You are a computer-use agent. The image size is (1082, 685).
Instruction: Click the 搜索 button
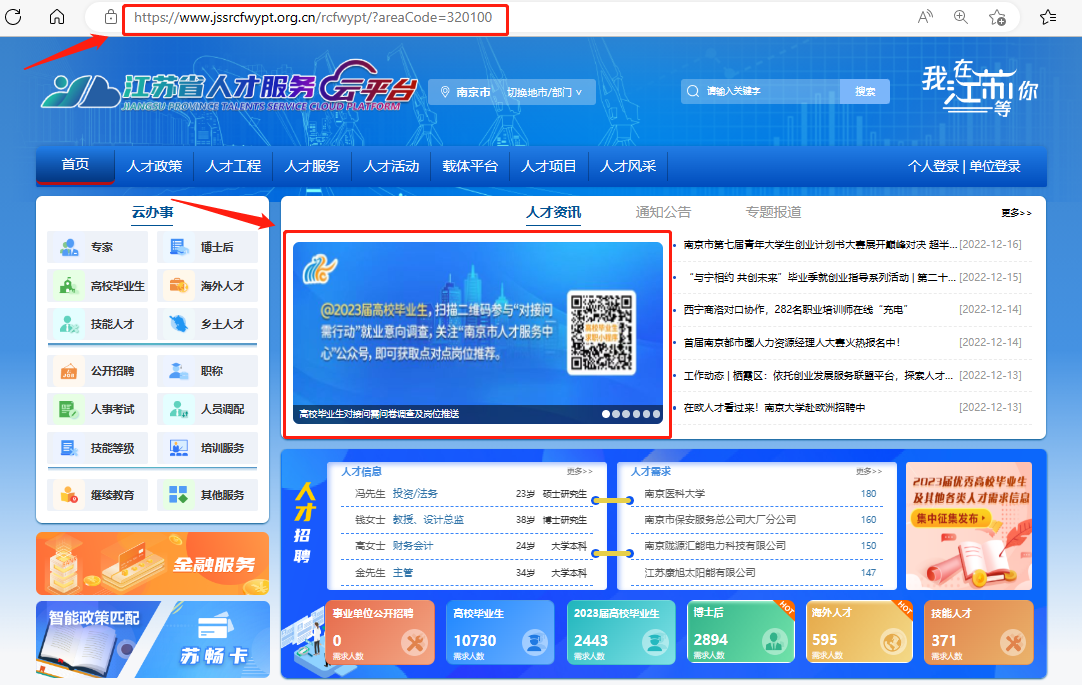pyautogui.click(x=865, y=91)
